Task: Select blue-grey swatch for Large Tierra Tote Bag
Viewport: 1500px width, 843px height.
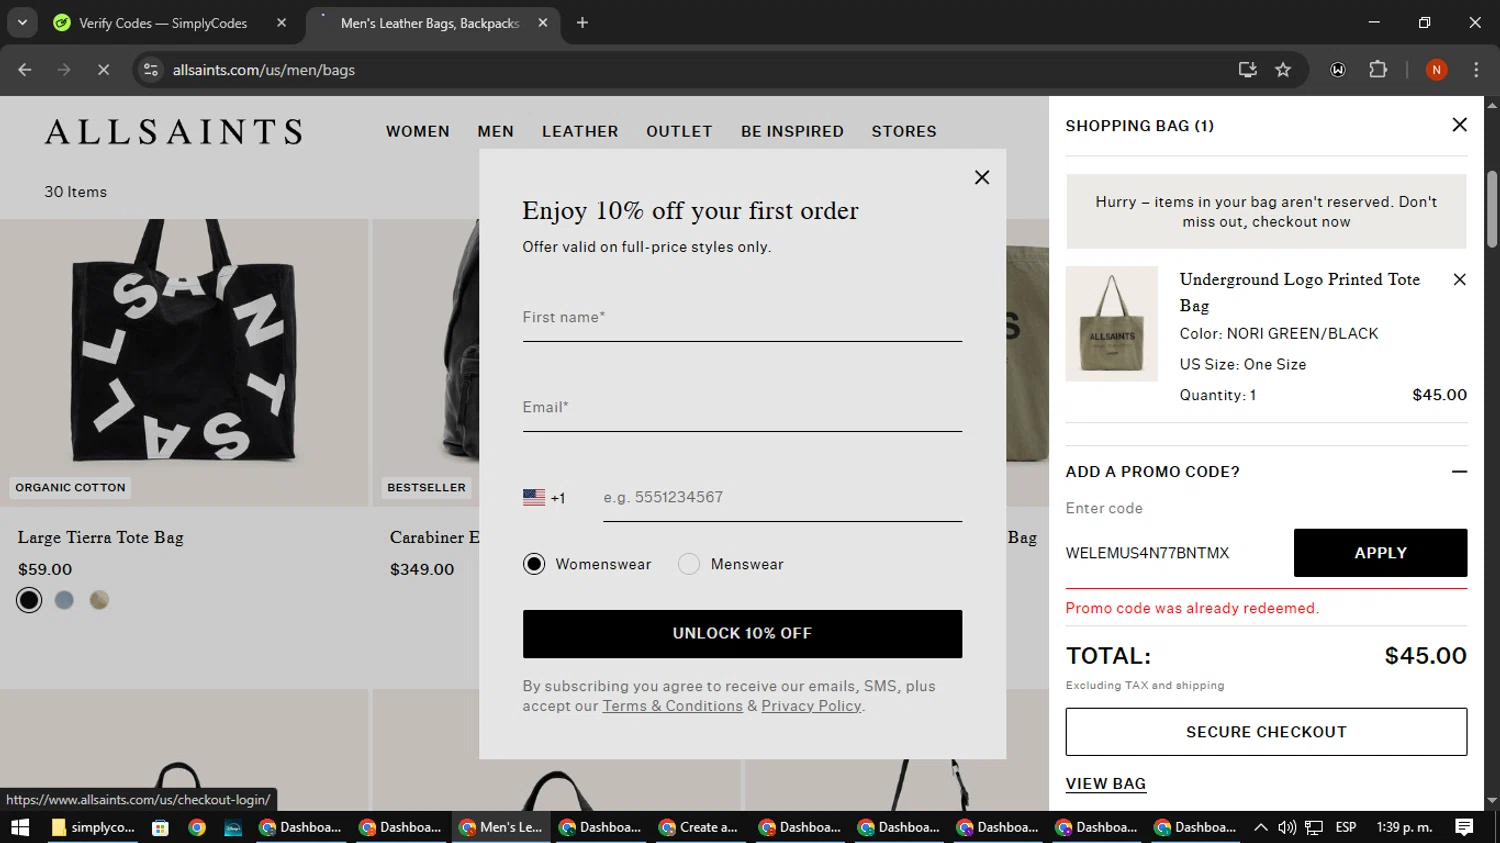Action: coord(64,600)
